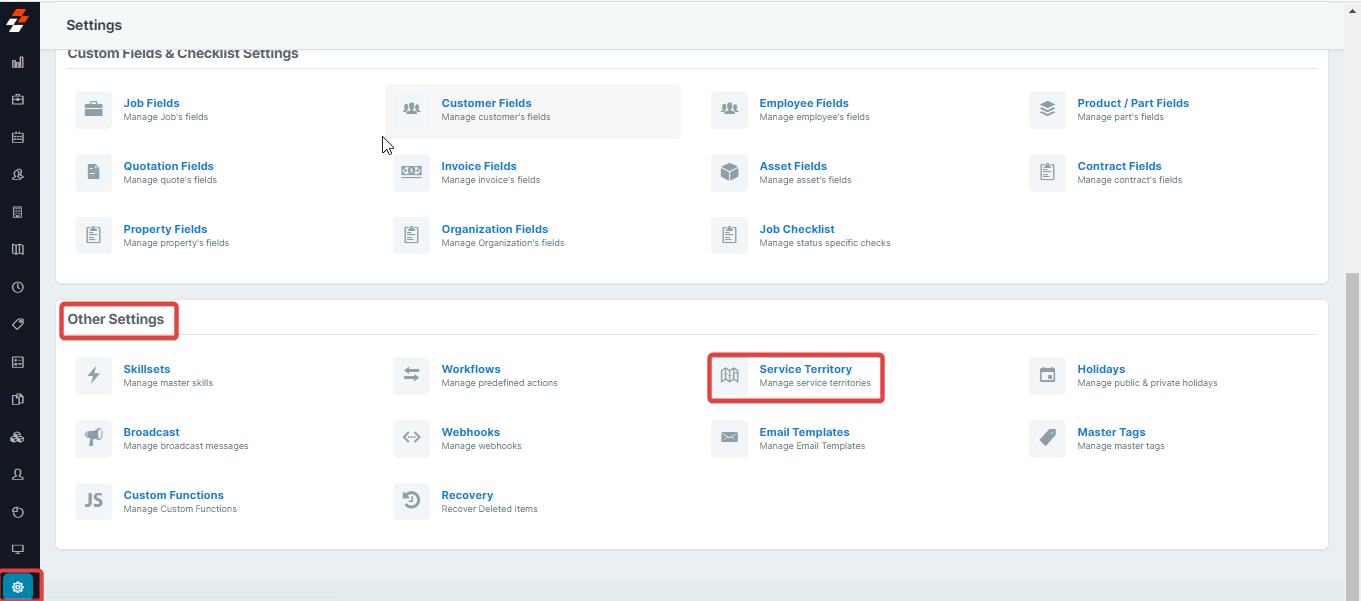Go to Invoice Fields settings
The width and height of the screenshot is (1361, 601).
(x=478, y=166)
